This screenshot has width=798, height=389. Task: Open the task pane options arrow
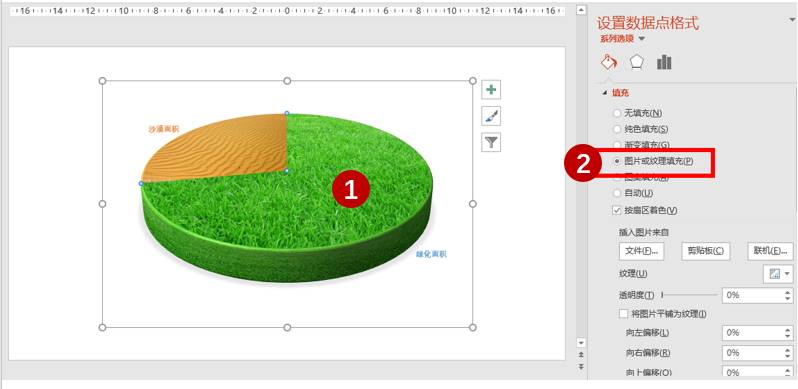792,20
